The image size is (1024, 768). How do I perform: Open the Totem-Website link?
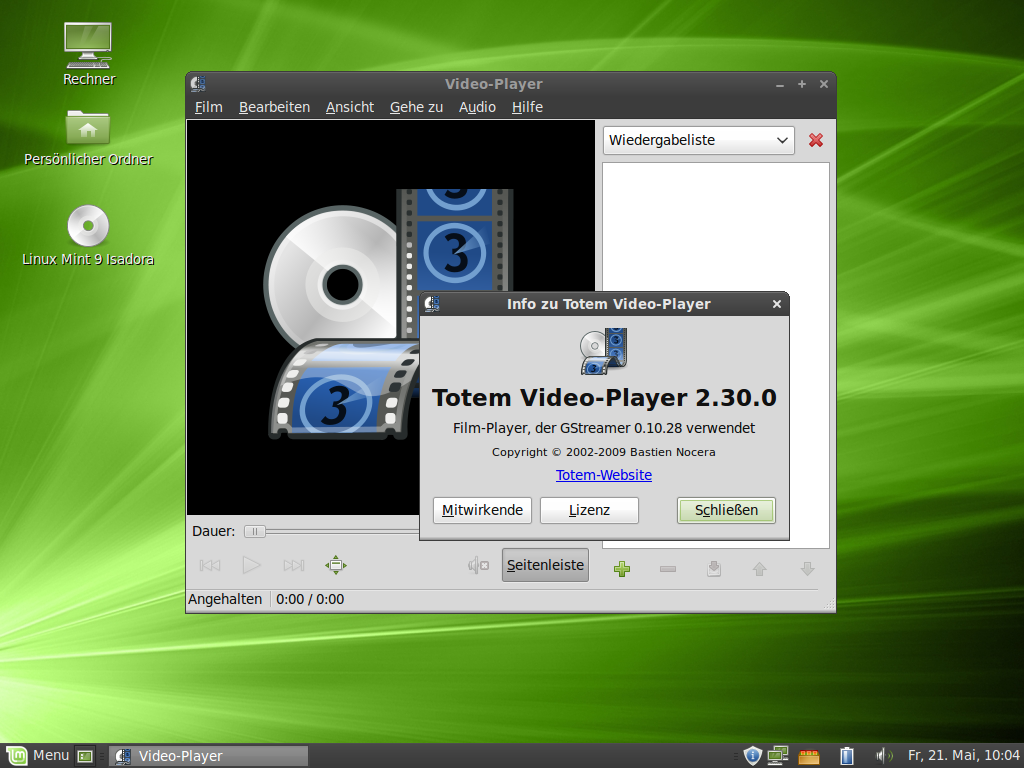coord(603,475)
